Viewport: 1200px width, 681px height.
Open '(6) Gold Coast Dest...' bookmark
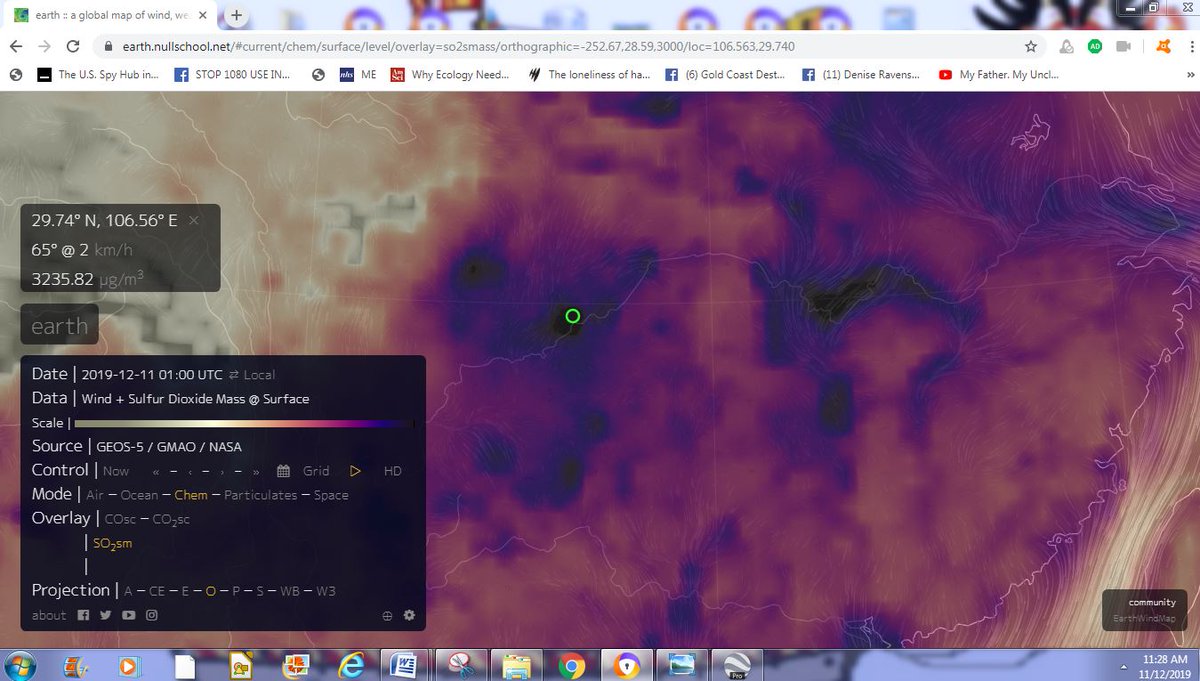[724, 74]
